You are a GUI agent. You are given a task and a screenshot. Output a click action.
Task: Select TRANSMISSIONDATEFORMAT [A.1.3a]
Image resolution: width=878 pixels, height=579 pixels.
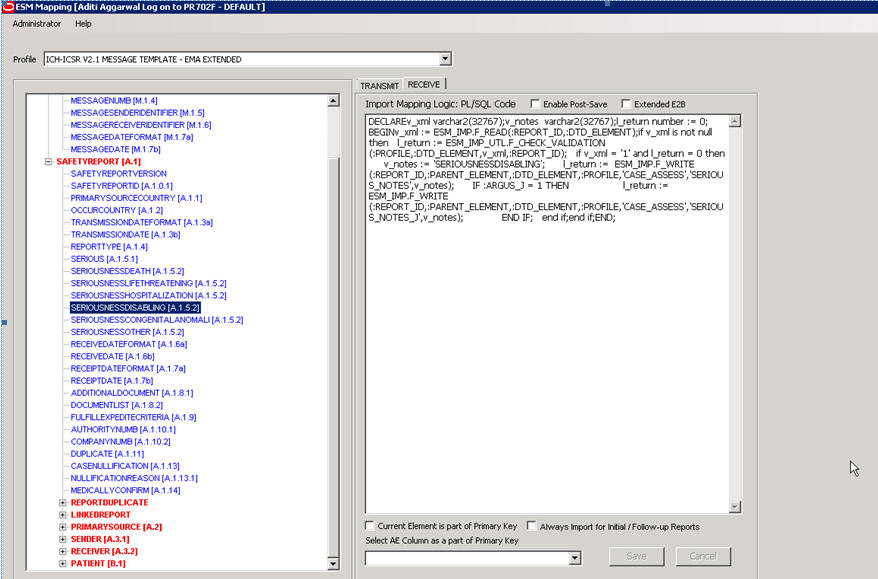point(142,222)
